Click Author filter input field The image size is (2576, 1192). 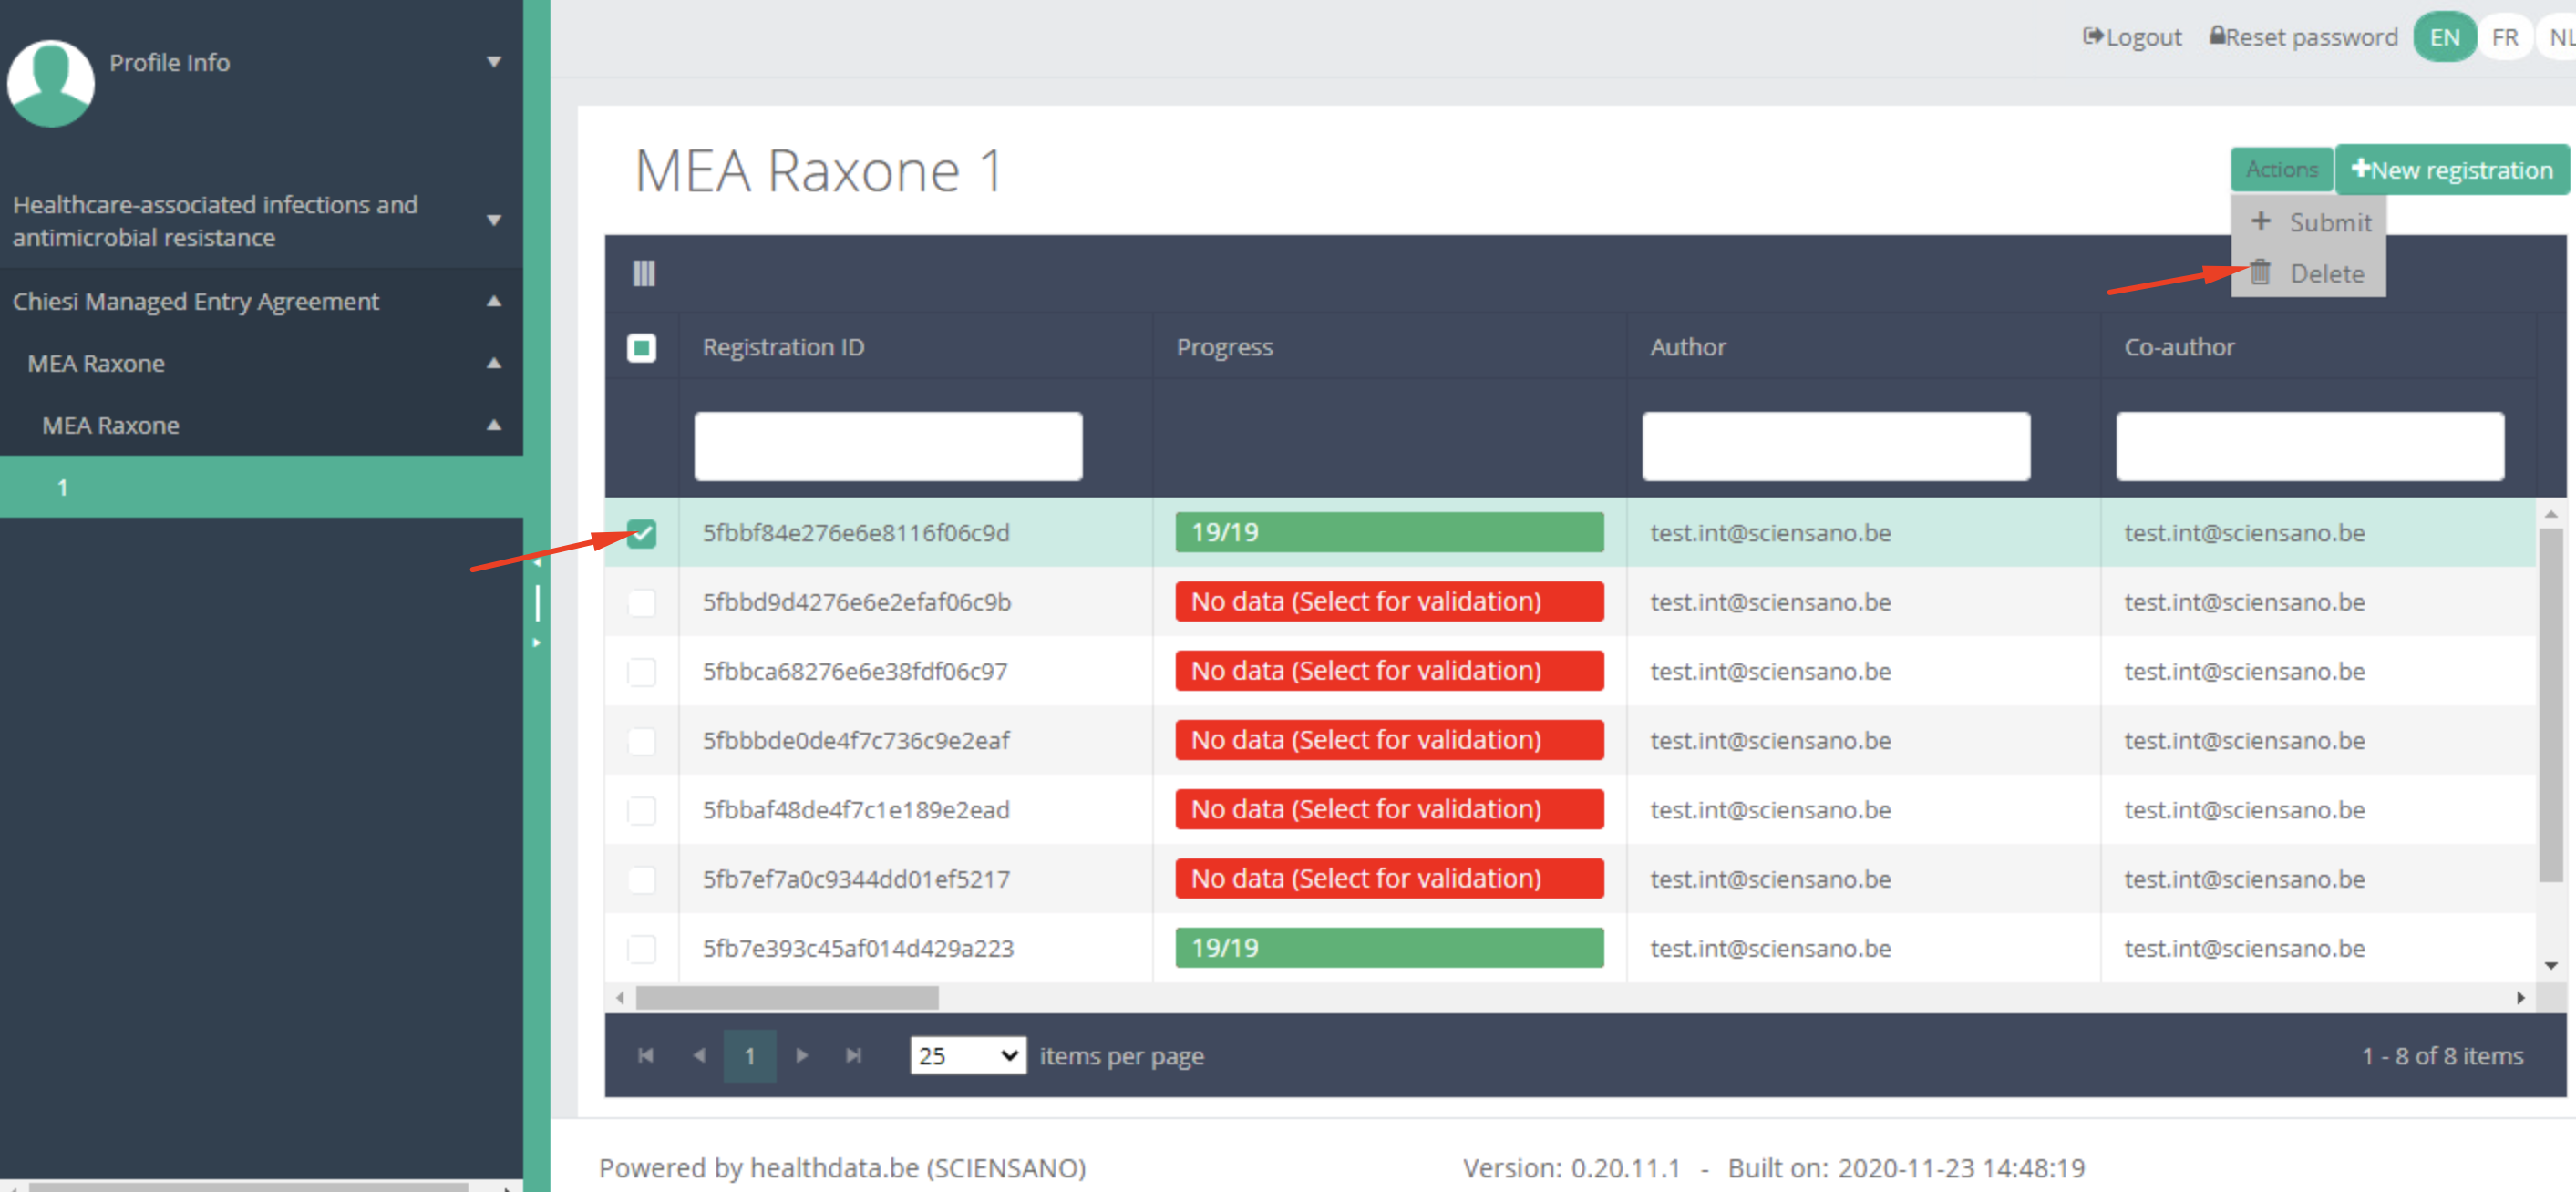pos(1836,446)
